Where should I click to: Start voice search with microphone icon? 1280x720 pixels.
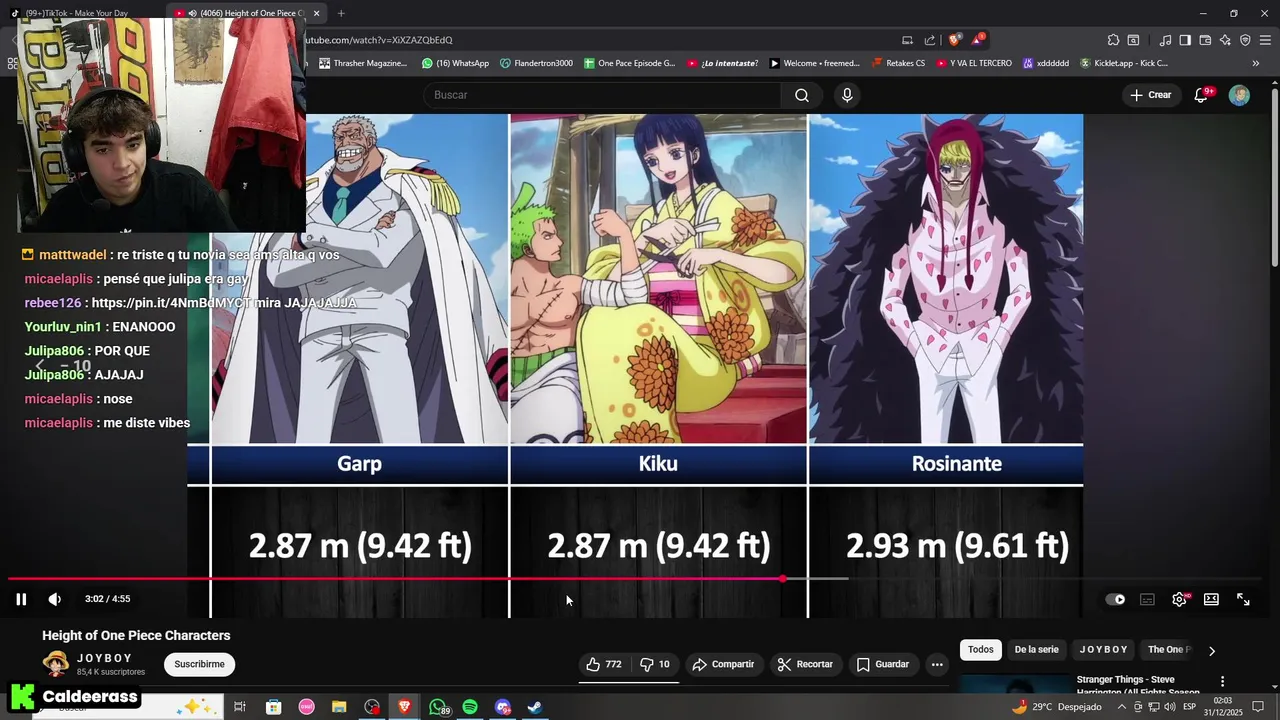pyautogui.click(x=847, y=95)
